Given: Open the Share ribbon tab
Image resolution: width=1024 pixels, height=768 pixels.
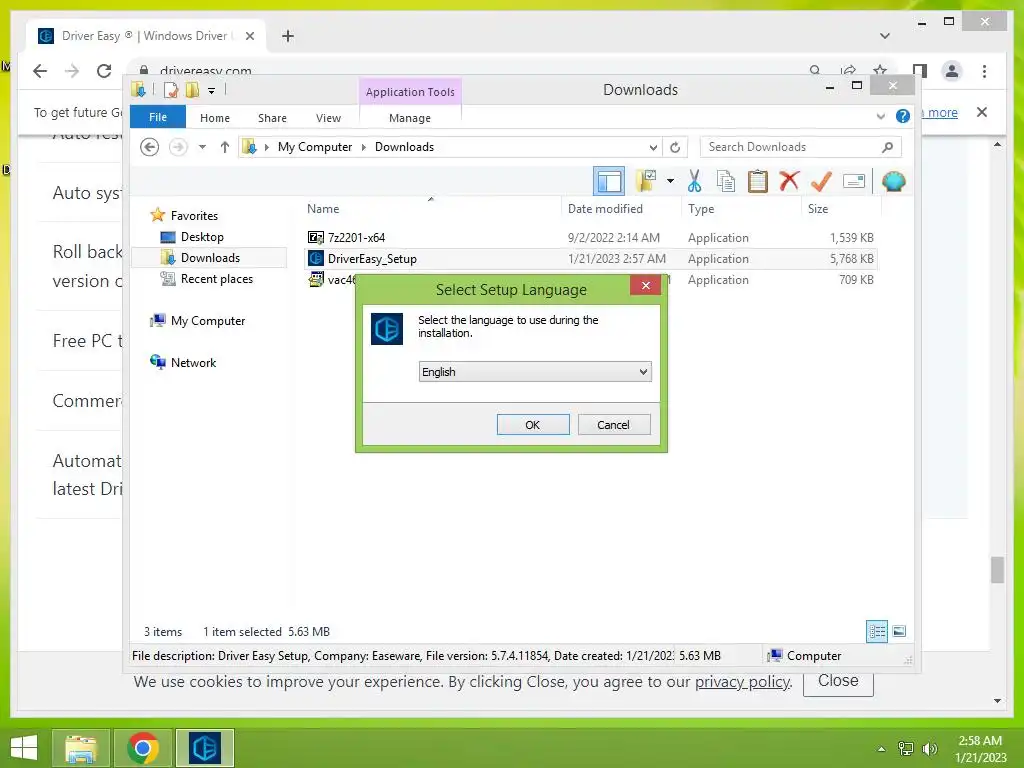Looking at the screenshot, I should [272, 118].
